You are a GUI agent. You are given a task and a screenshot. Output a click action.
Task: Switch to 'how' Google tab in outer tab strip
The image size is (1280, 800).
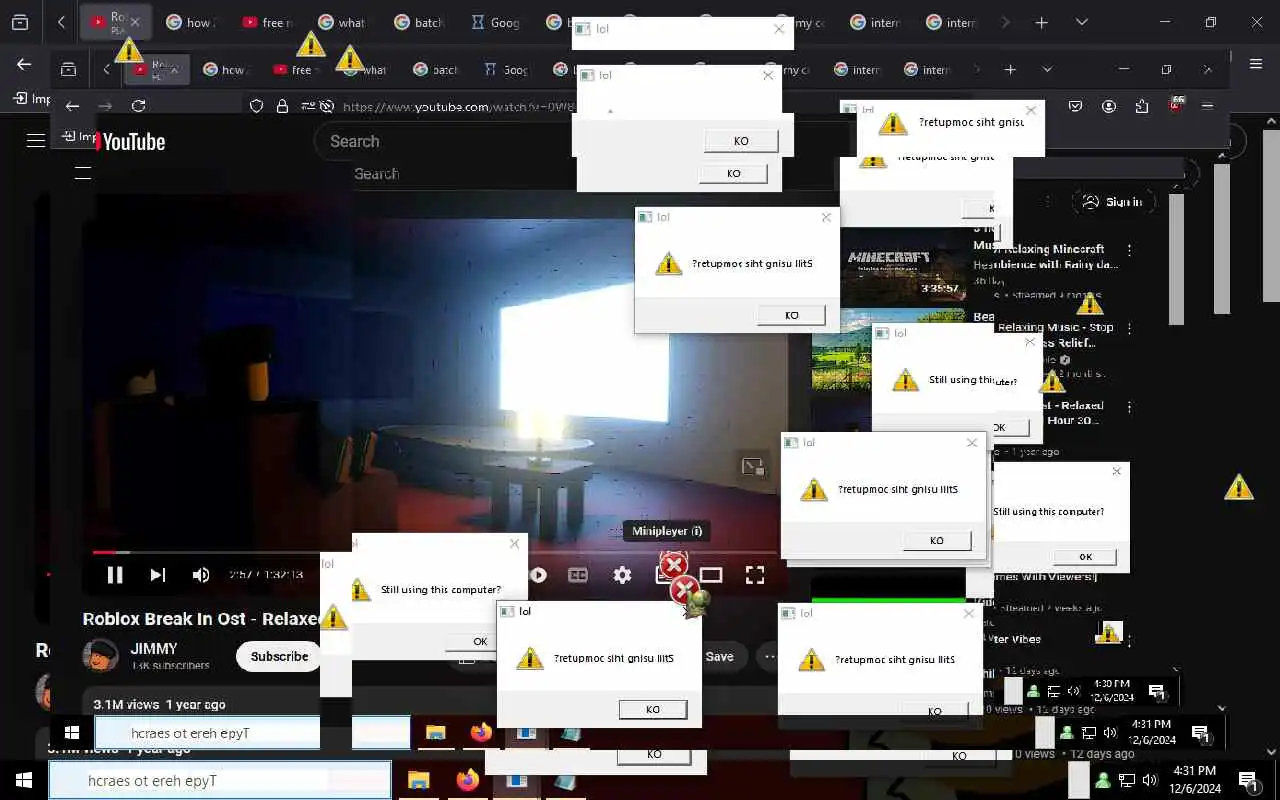(x=191, y=22)
